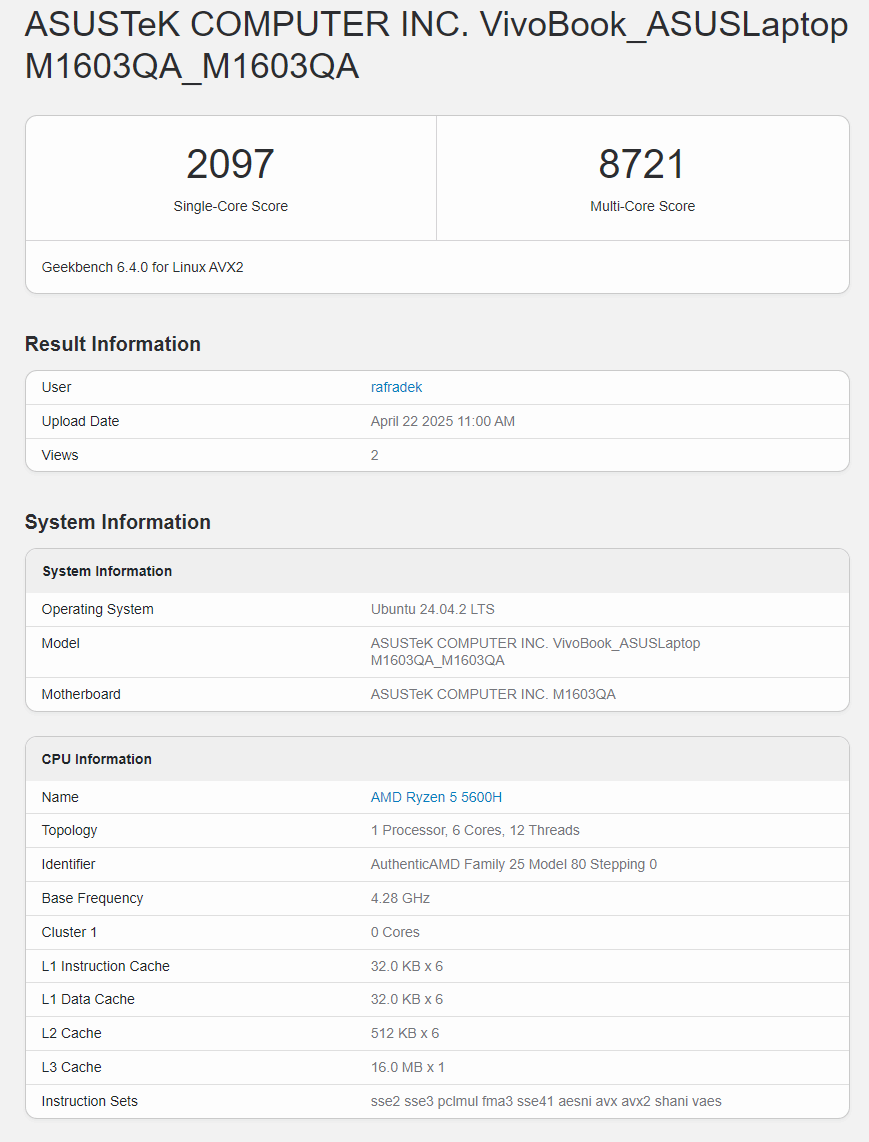Click the Ubuntu 24.04.2 LTS value
Screen dimensions: 869x1142
pyautogui.click(x=433, y=610)
